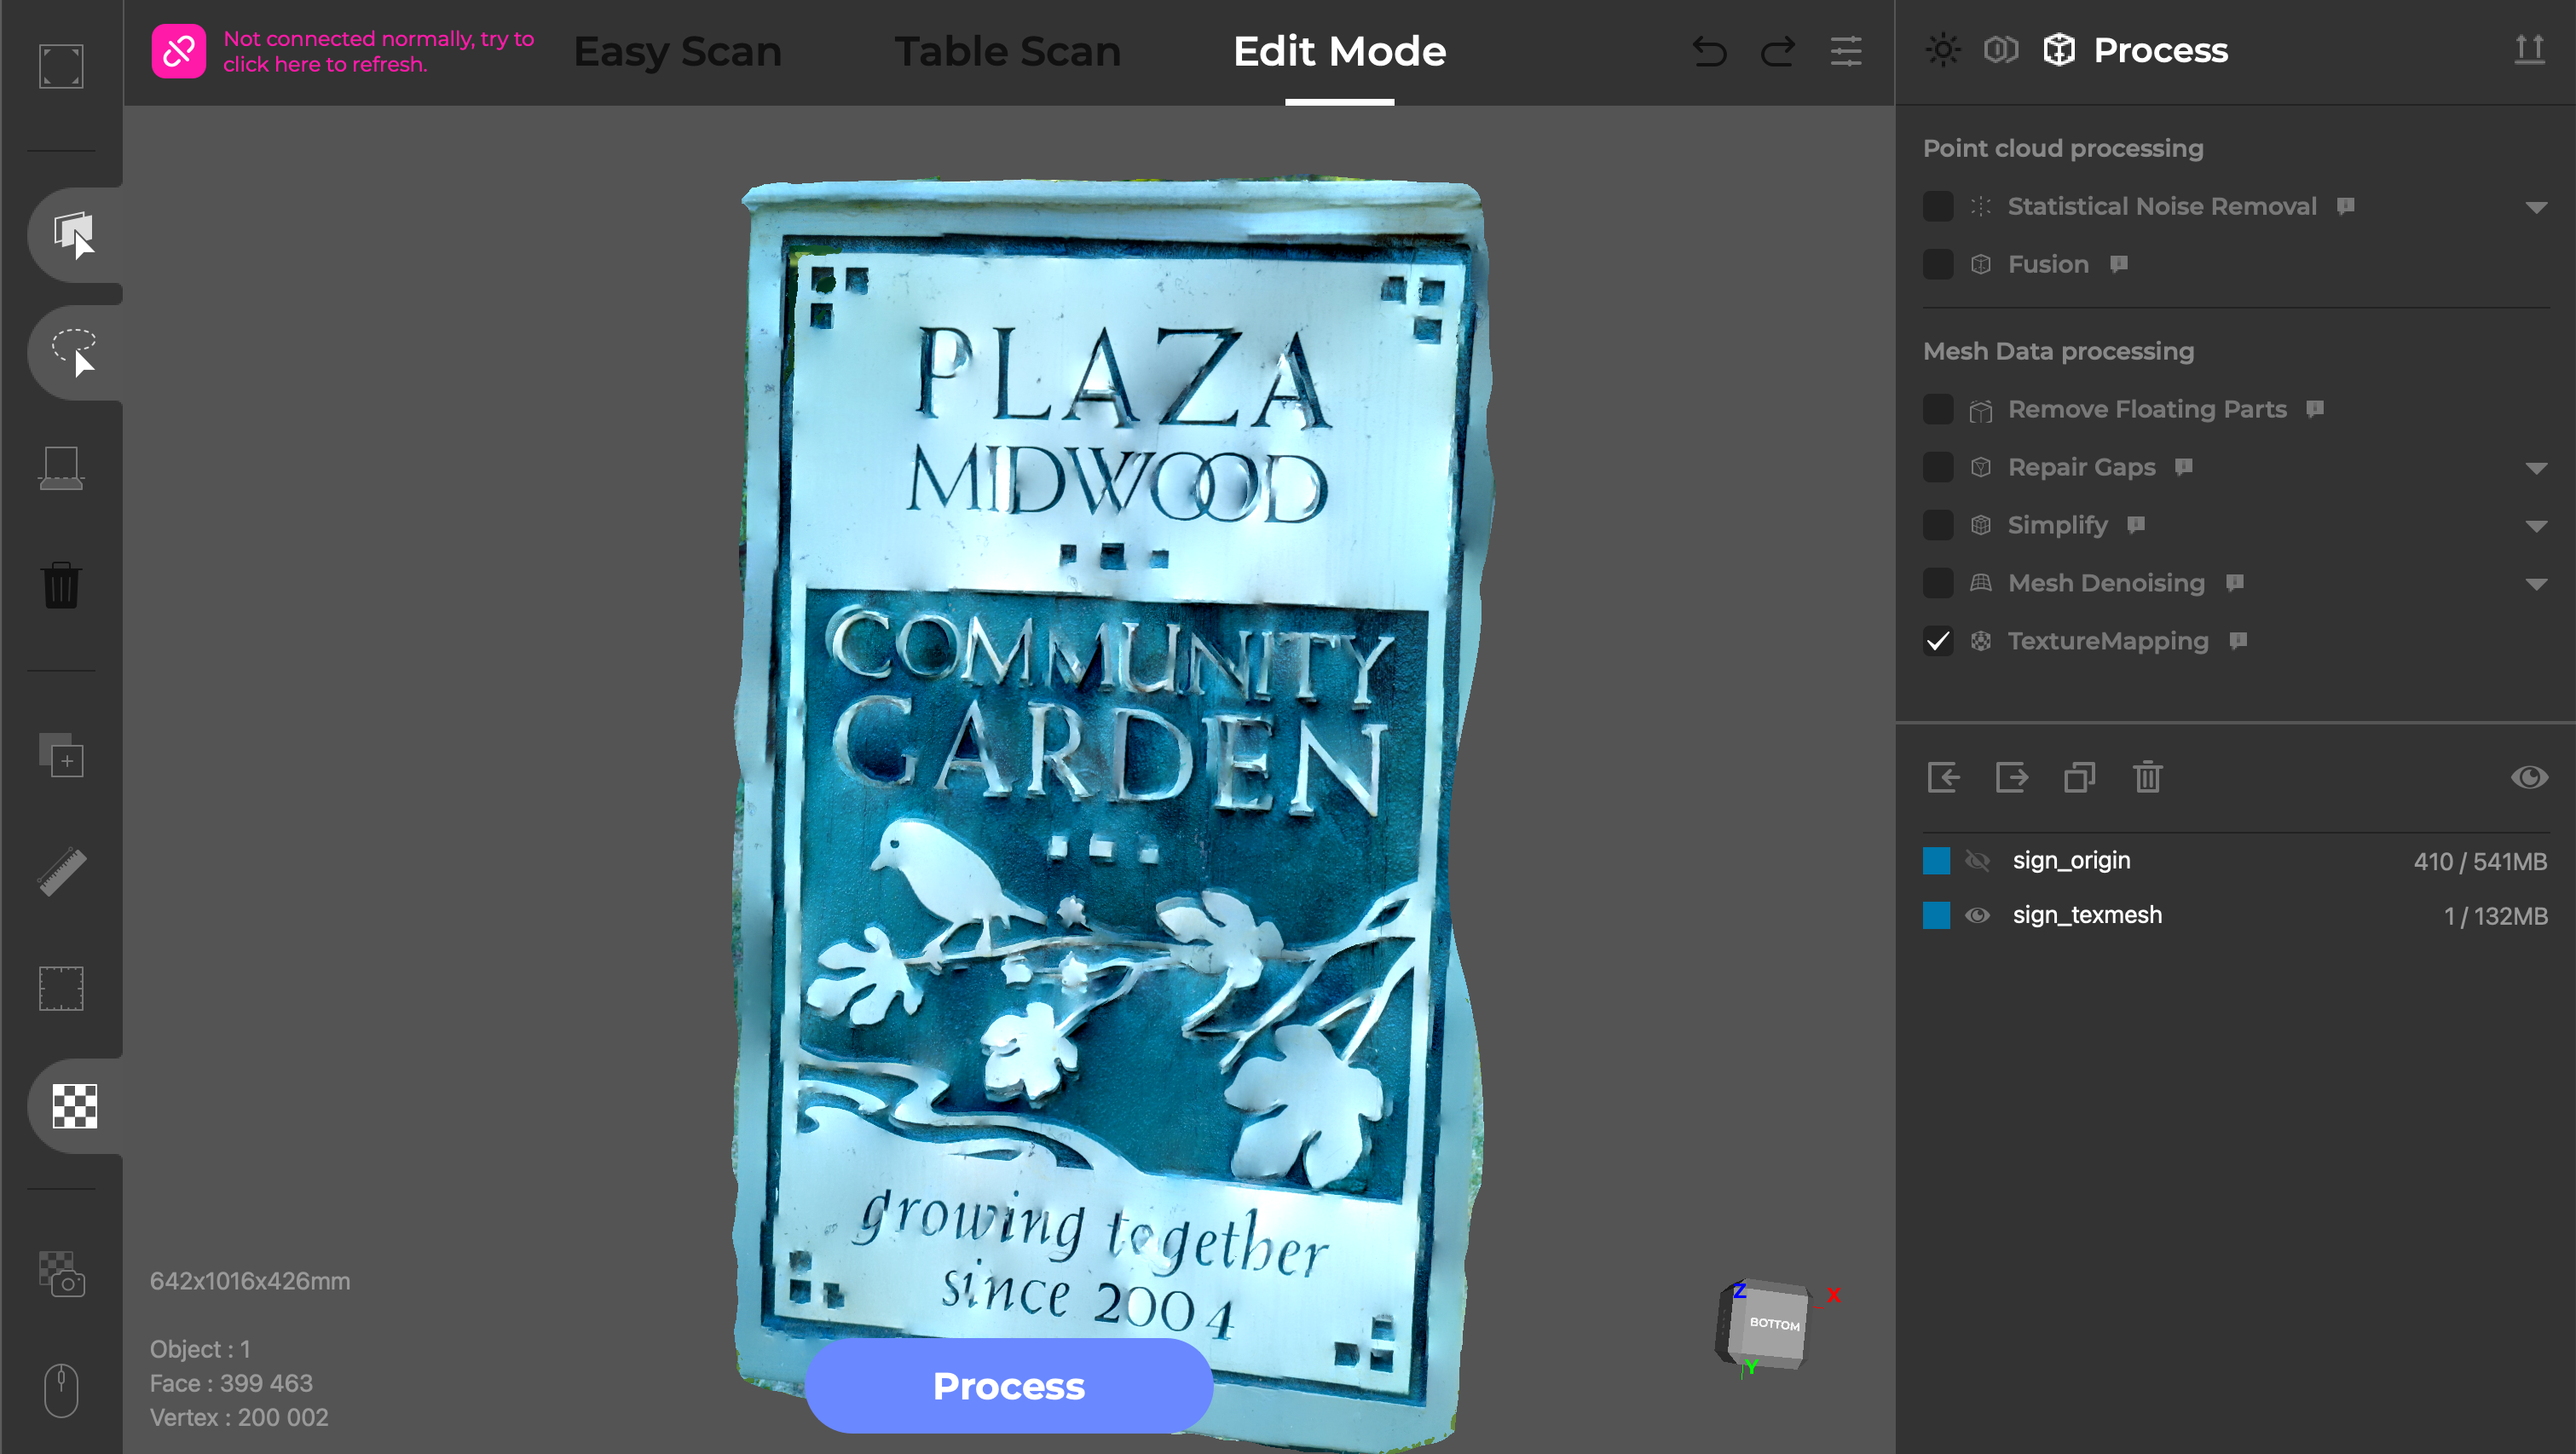Check the Remove Floating Parts option

click(x=1938, y=409)
